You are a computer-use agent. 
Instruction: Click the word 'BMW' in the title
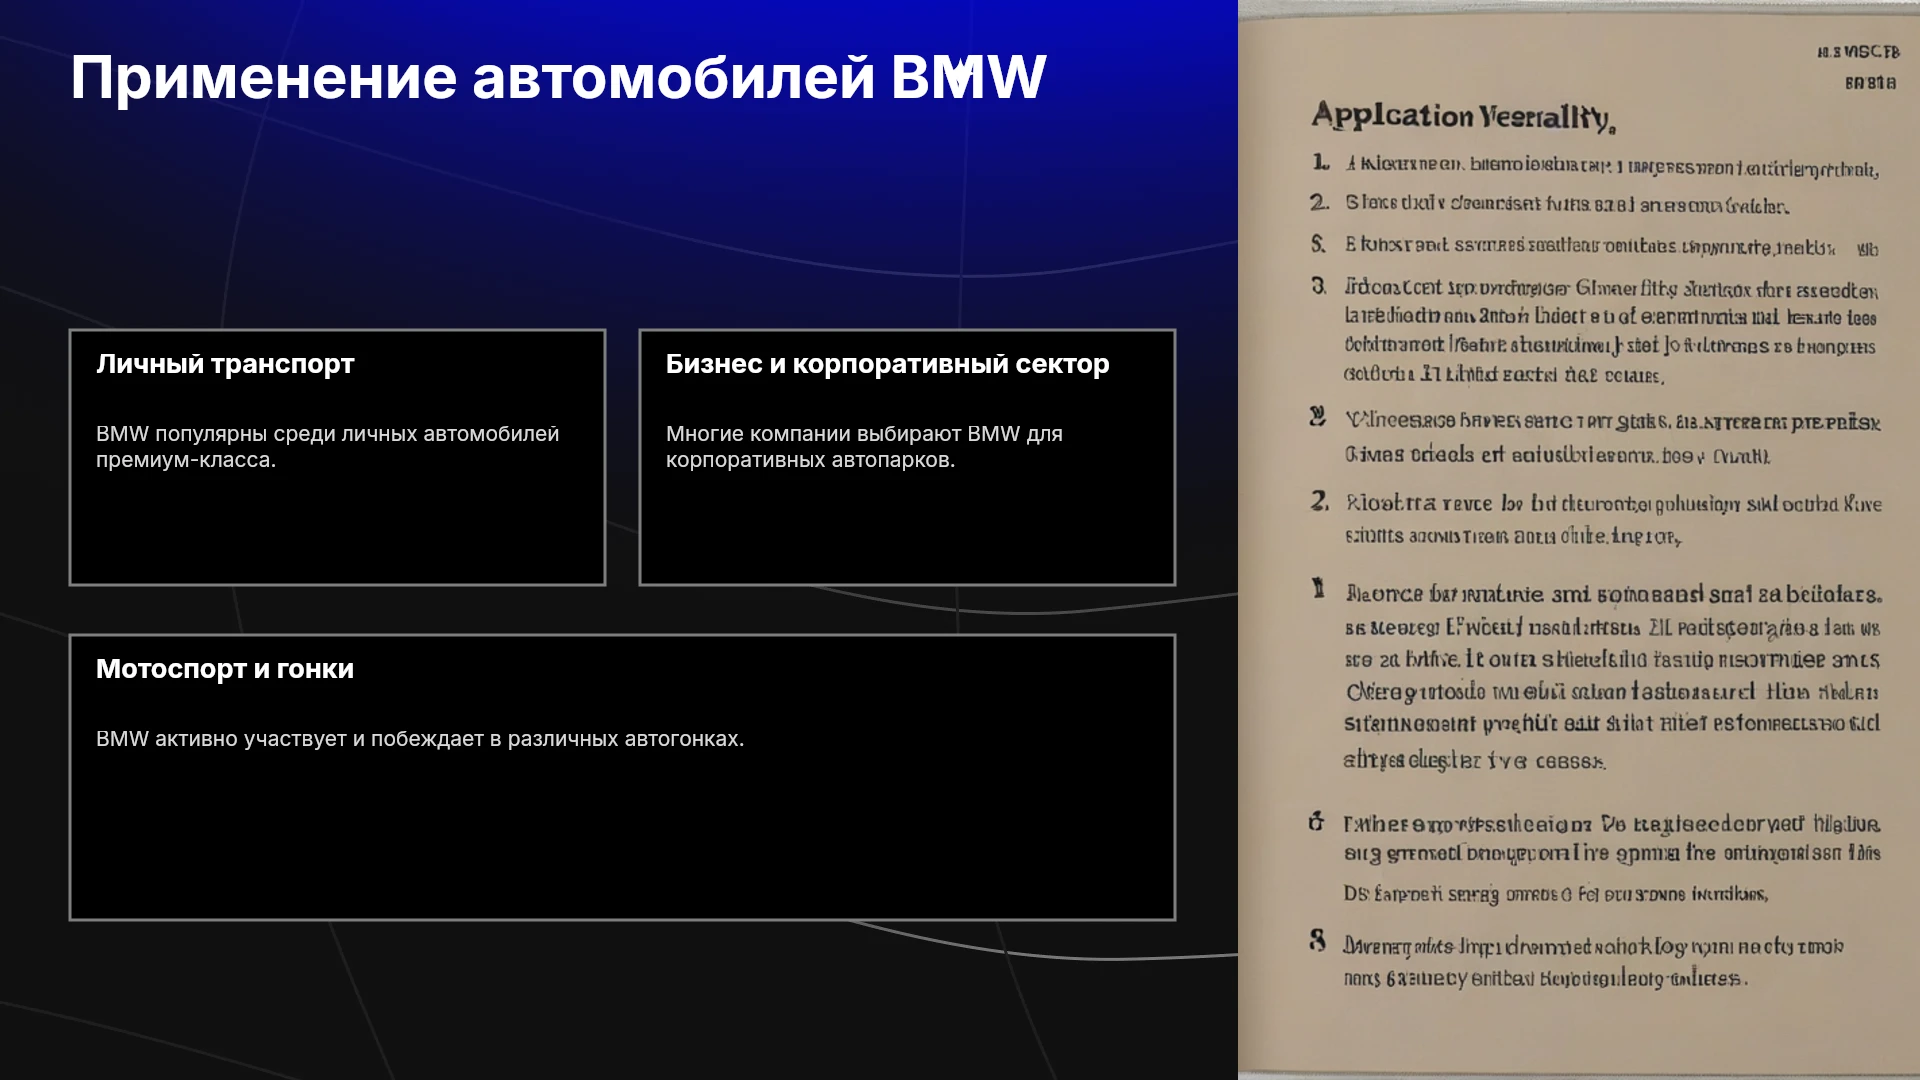968,78
